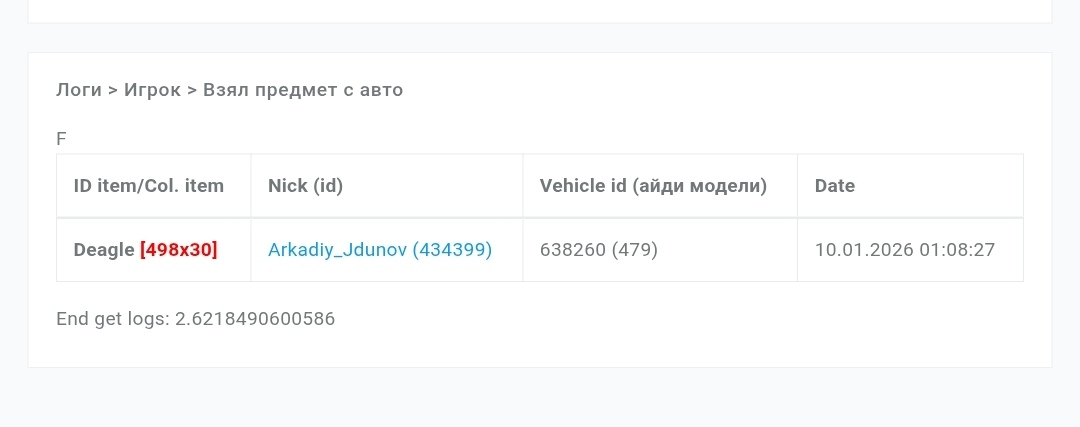Screen dimensions: 1080x427
Task: Click the 'End get logs:' label text
Action: [113, 320]
